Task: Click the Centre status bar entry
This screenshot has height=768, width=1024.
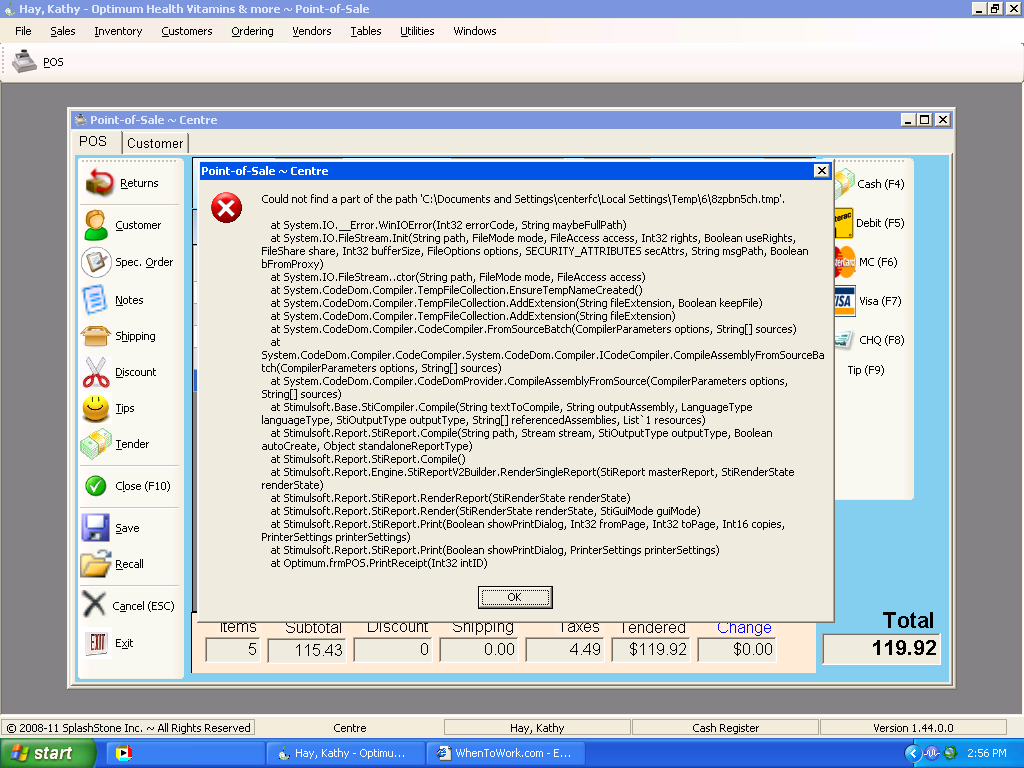Action: [349, 728]
